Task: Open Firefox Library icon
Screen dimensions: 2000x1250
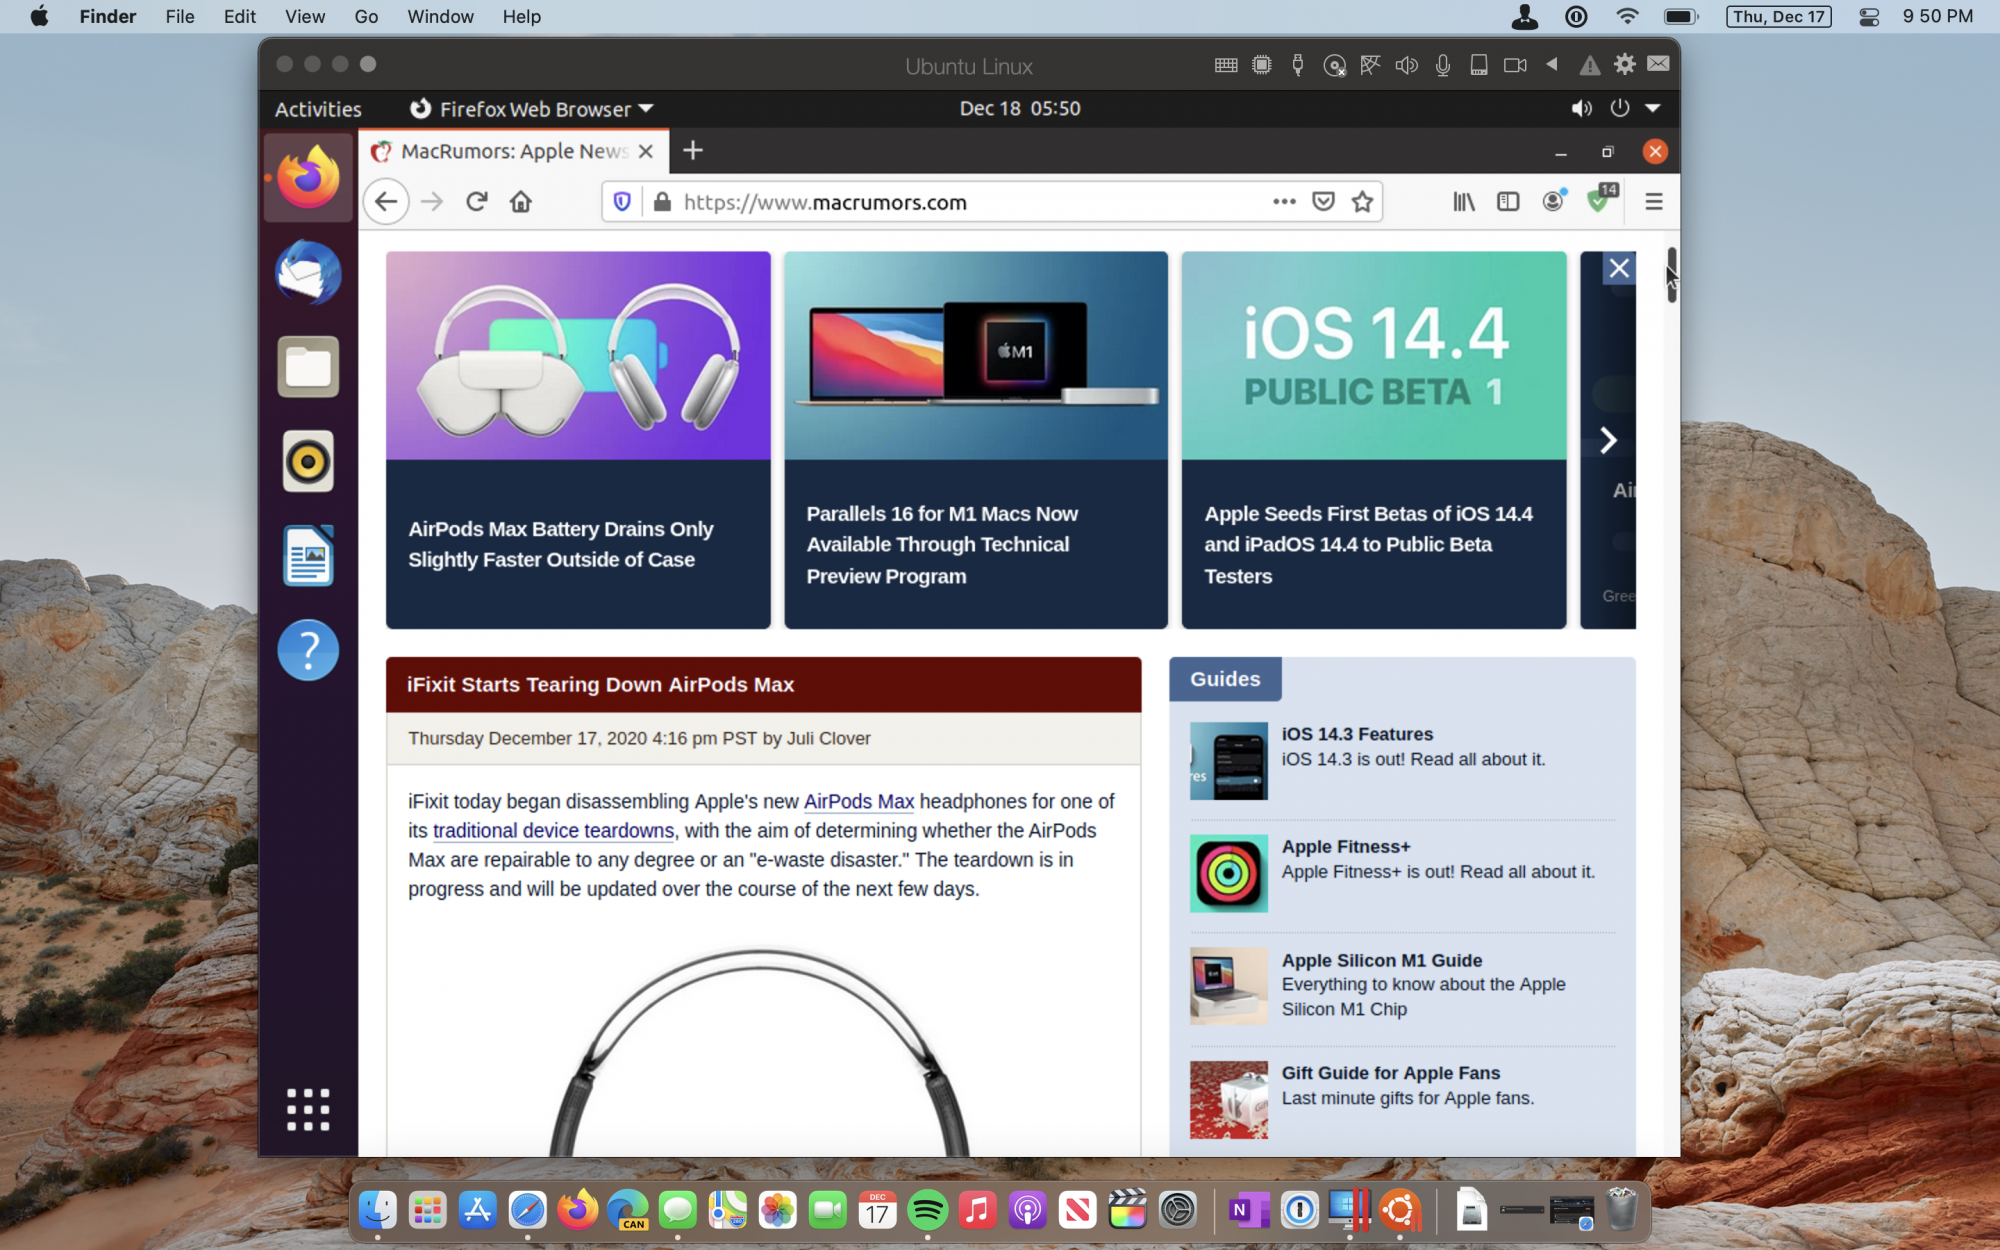Action: (1464, 202)
